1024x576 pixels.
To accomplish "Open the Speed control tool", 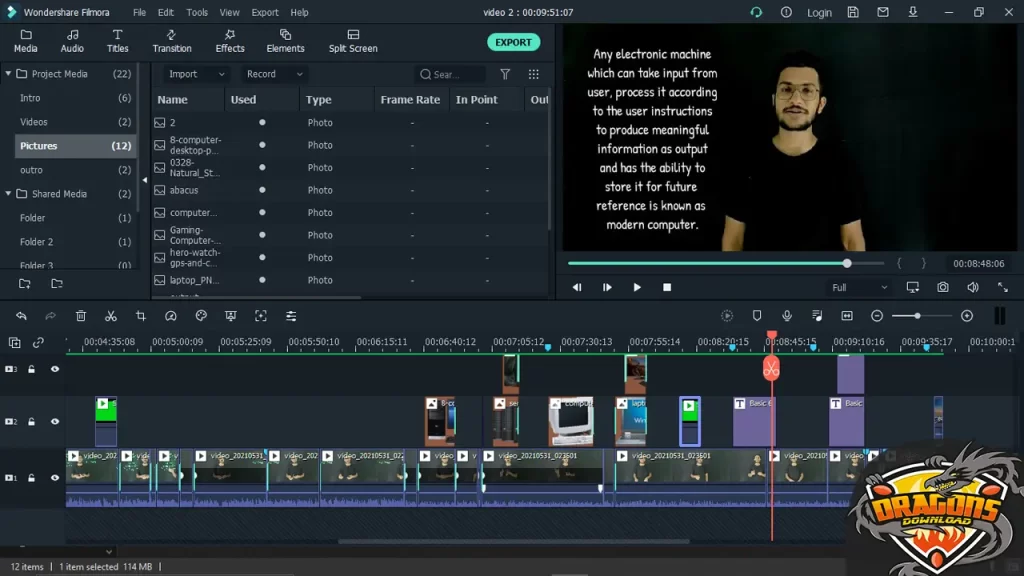I will coord(171,316).
